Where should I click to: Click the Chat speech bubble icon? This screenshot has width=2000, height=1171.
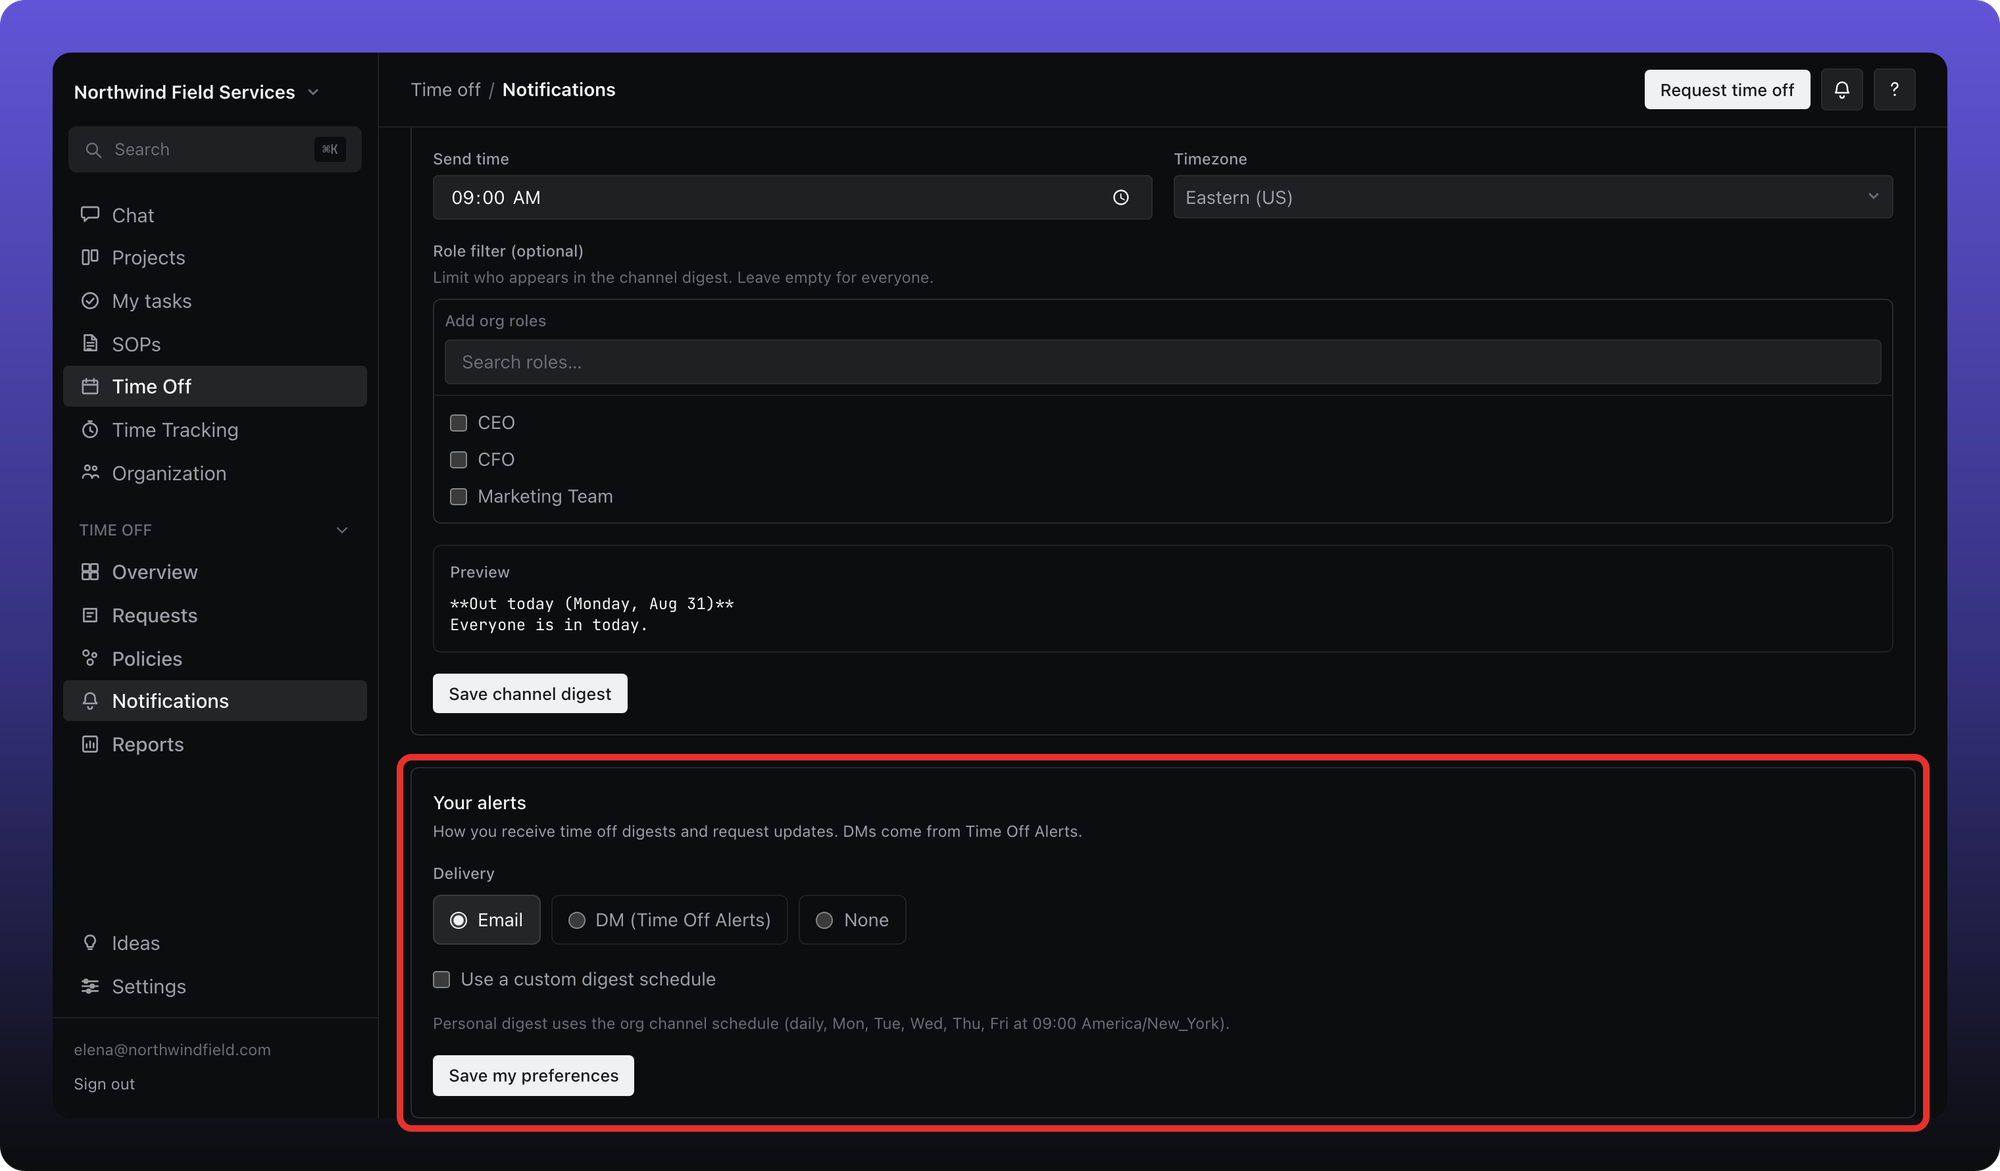pos(90,215)
